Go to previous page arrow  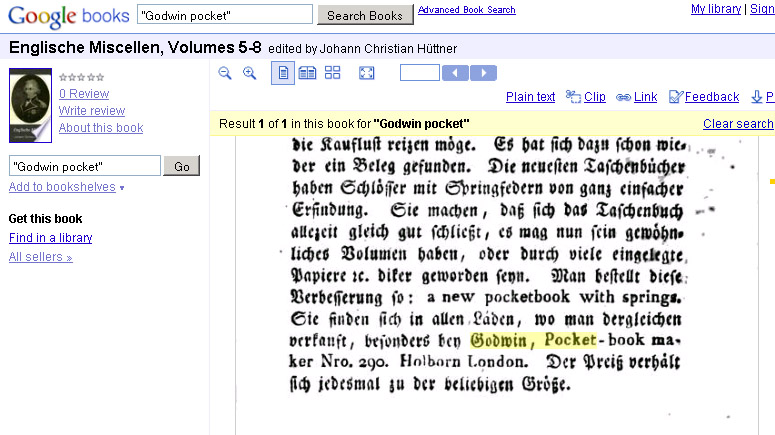[x=455, y=73]
